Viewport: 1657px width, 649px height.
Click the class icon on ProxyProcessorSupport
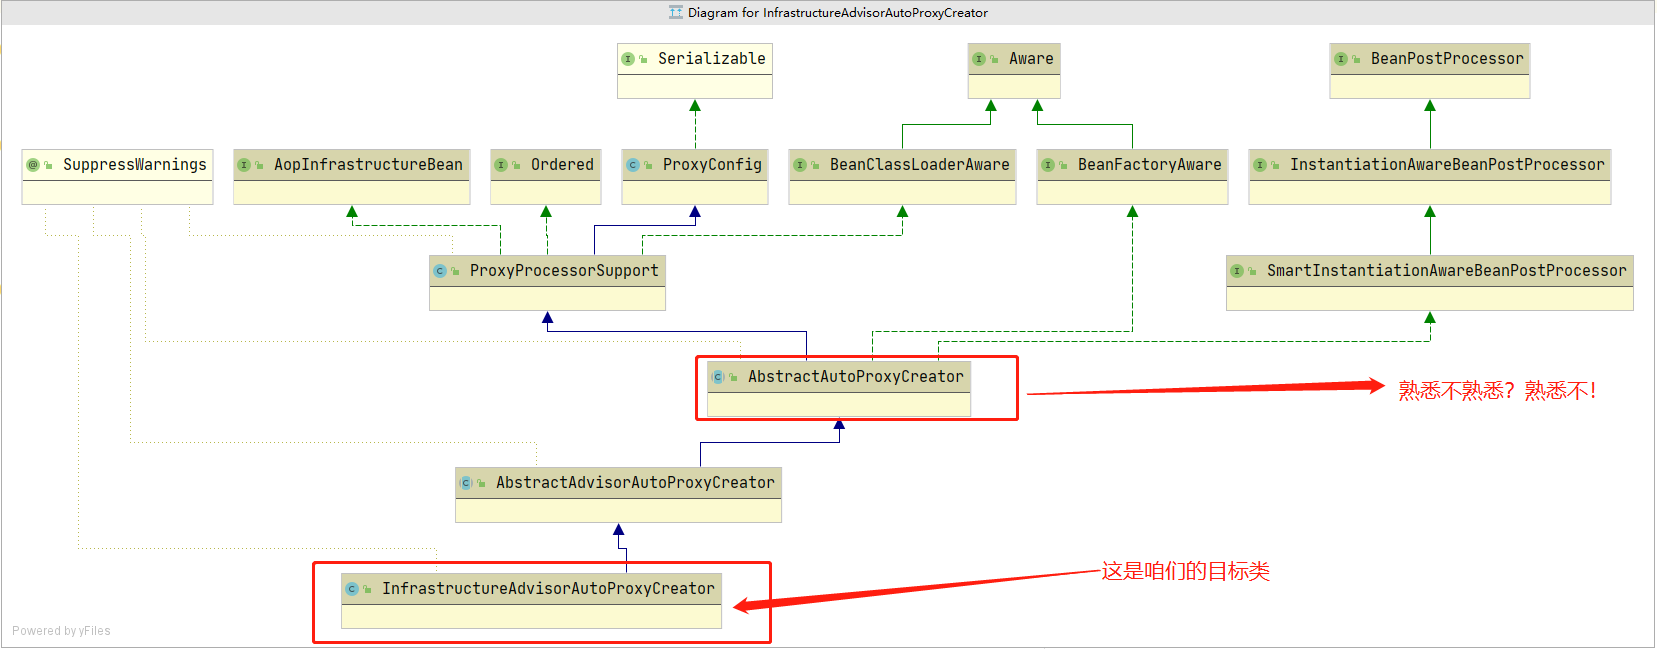click(x=440, y=271)
